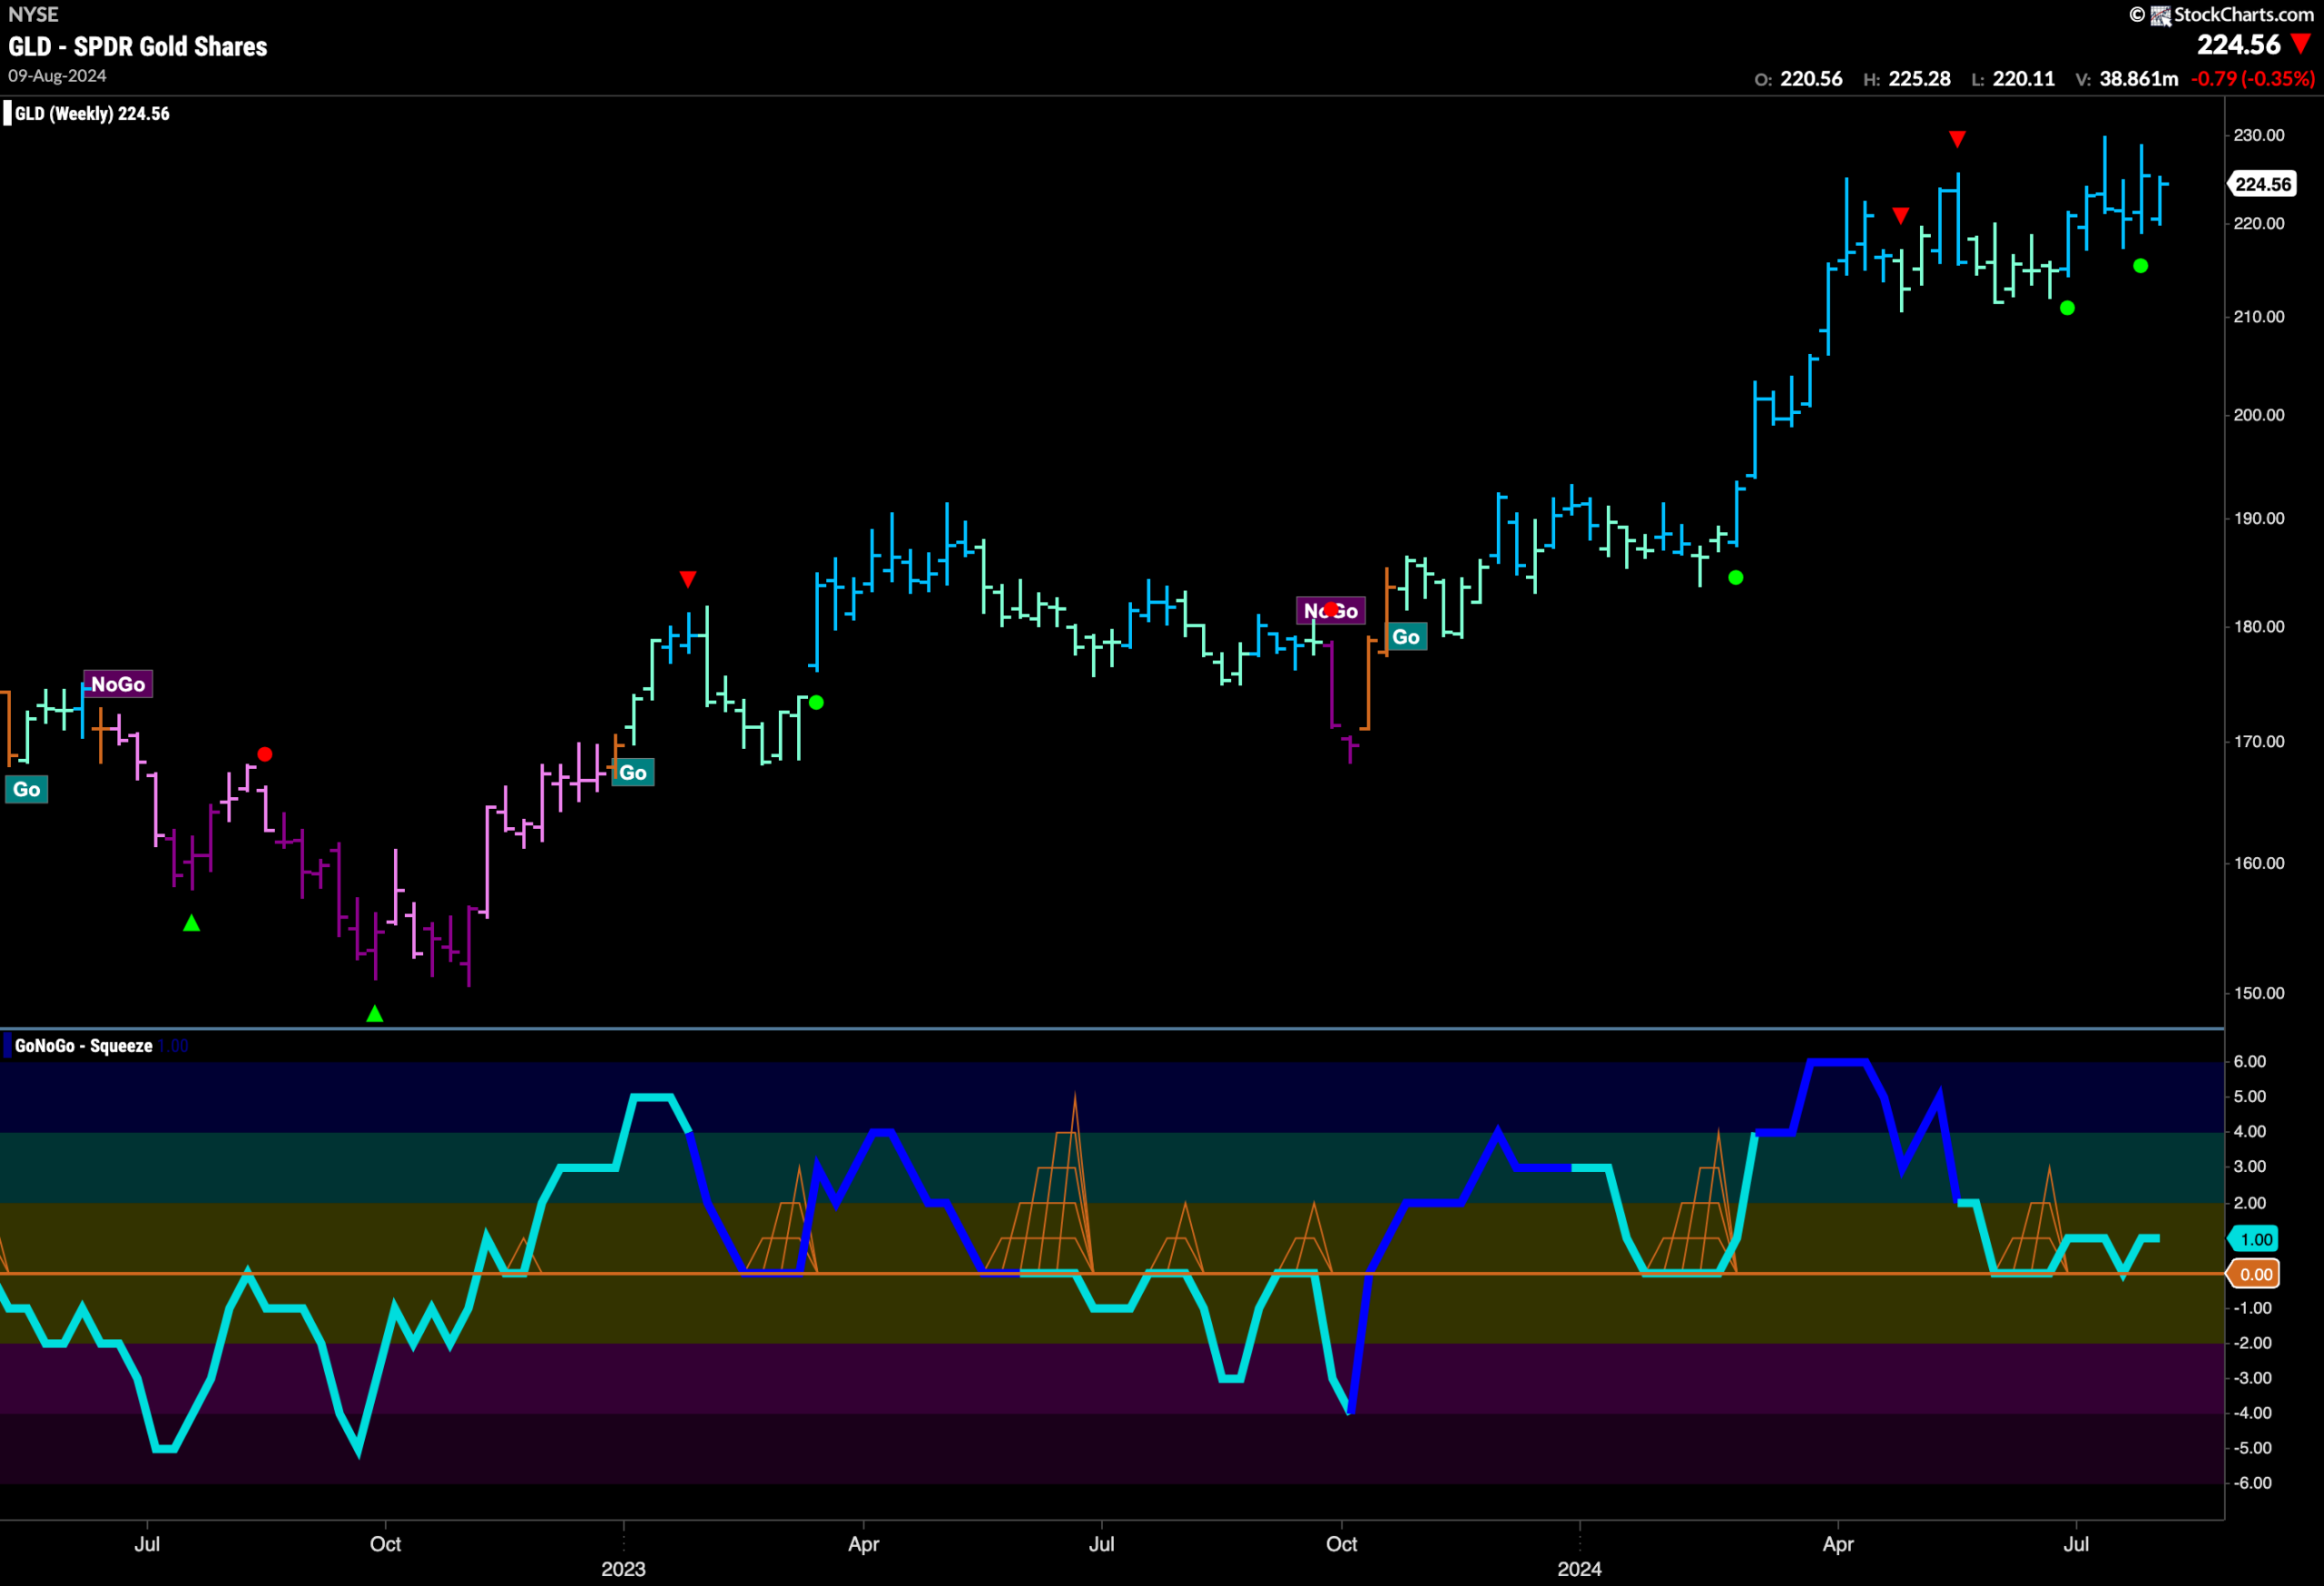Click the green up triangle near July 2022 low
The image size is (2324, 1586).
pyautogui.click(x=192, y=923)
